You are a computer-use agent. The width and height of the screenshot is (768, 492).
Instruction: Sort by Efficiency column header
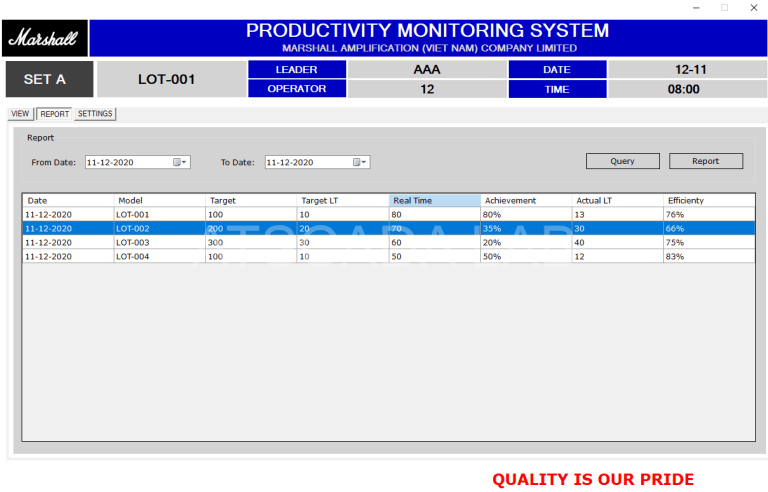click(709, 200)
